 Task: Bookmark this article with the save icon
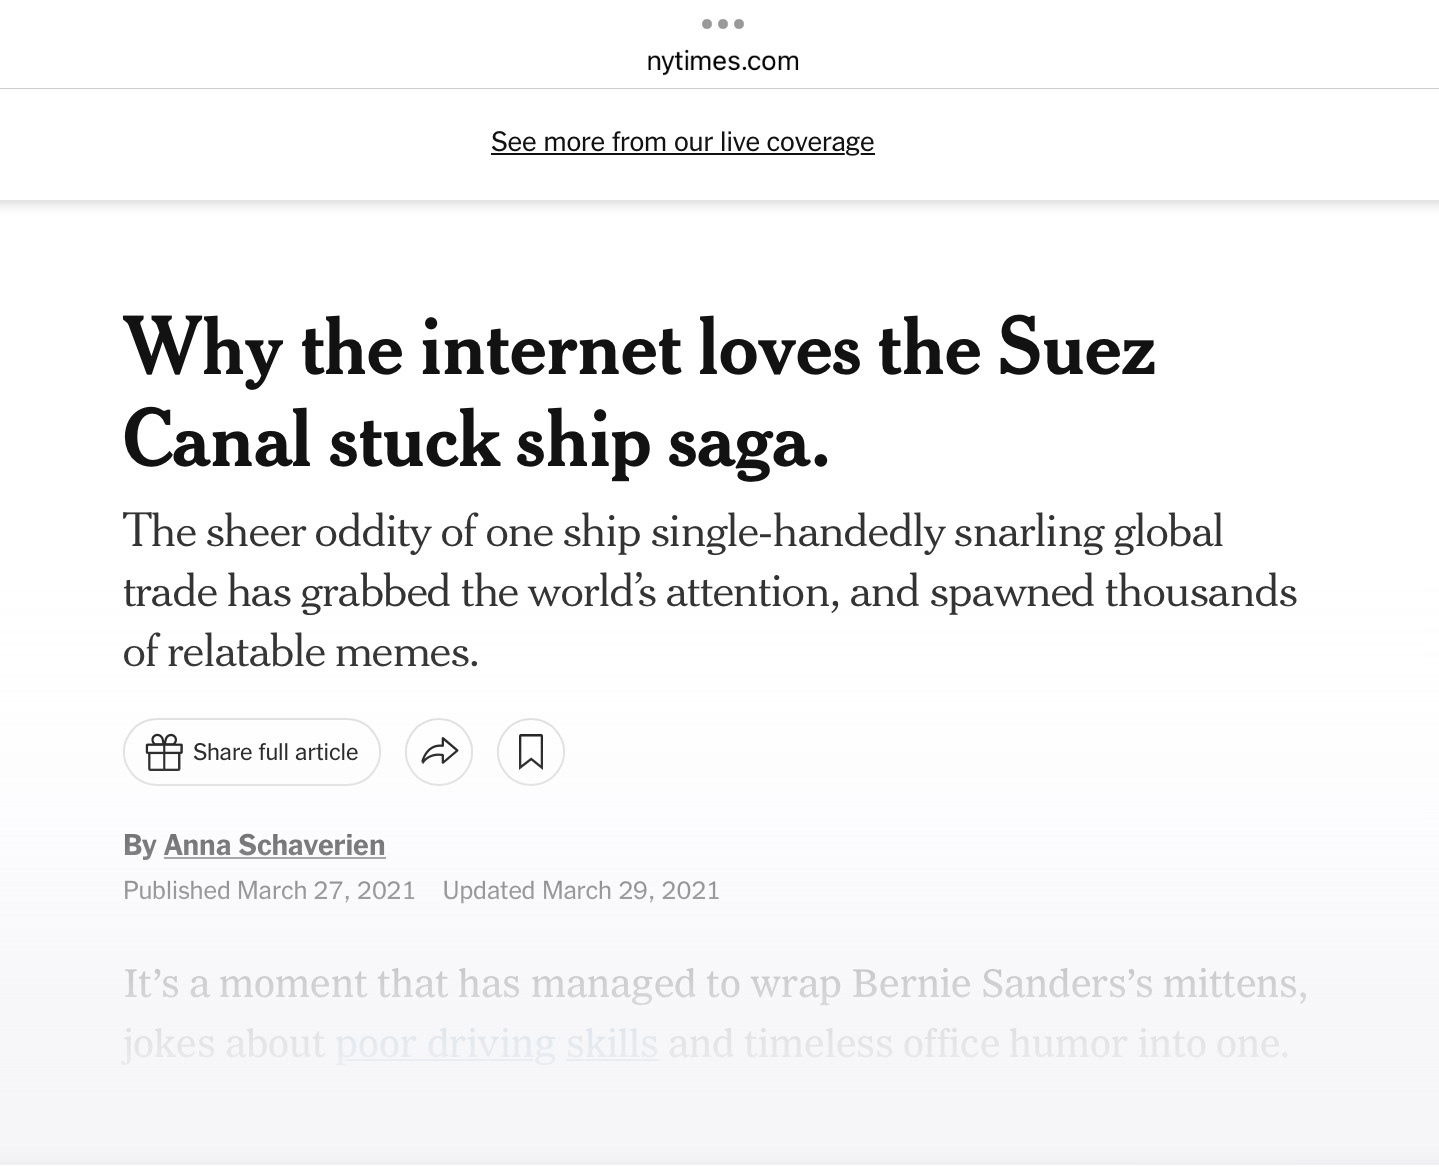tap(531, 752)
